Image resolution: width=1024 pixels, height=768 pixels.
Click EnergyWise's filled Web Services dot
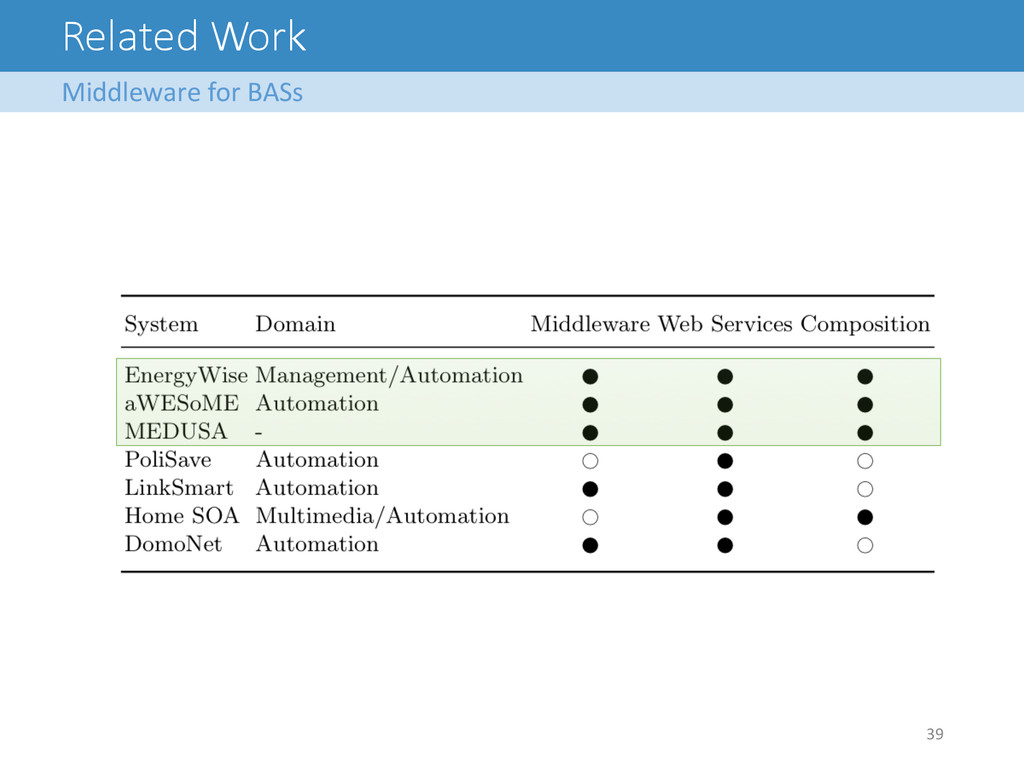(725, 377)
